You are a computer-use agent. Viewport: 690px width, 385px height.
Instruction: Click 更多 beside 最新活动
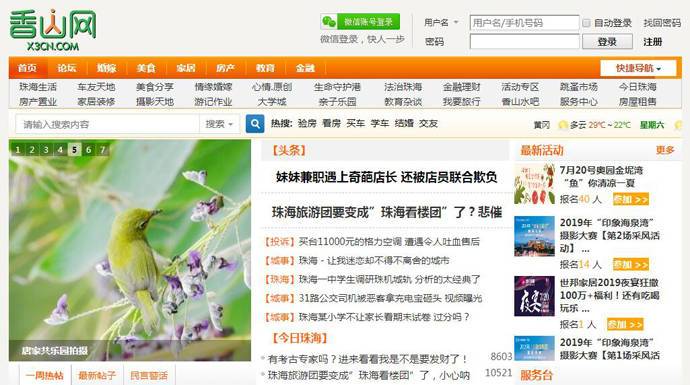[x=665, y=150]
